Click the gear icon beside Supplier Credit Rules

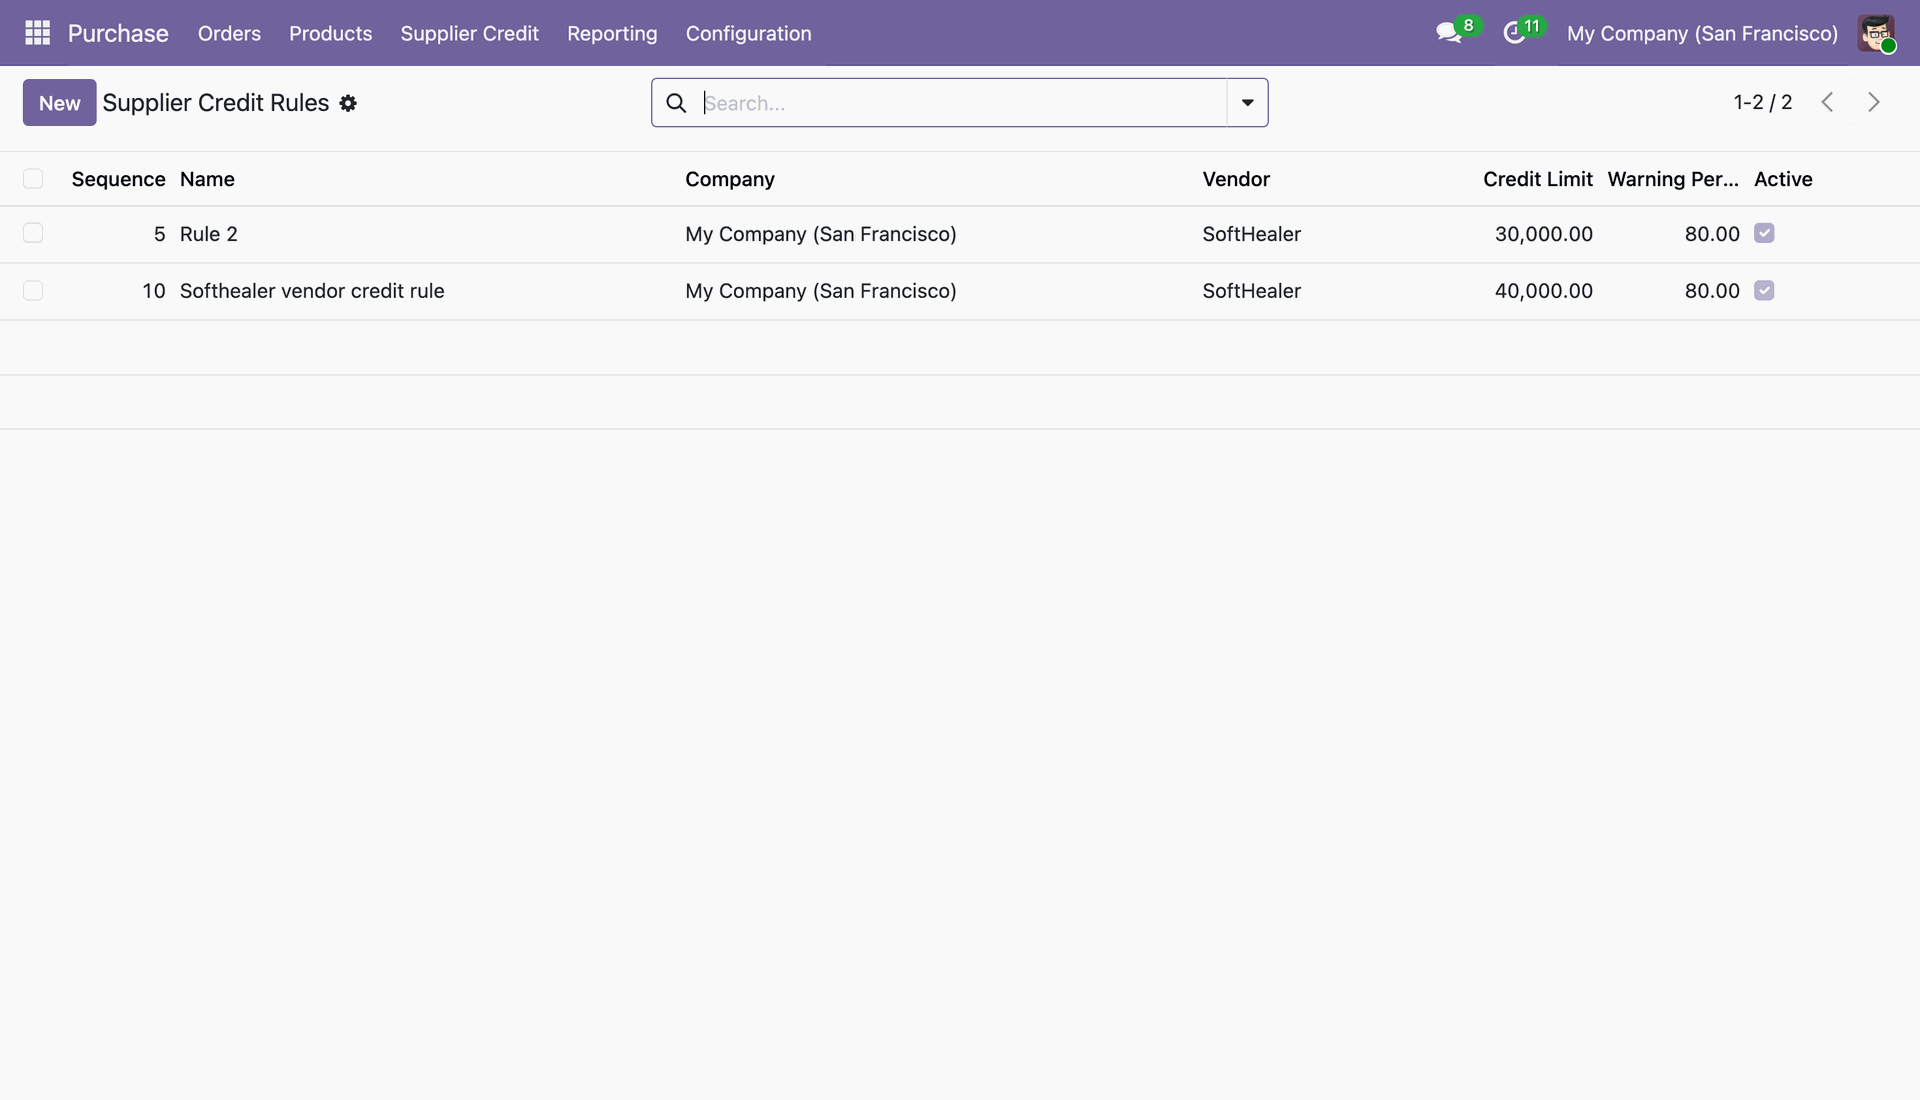point(348,103)
